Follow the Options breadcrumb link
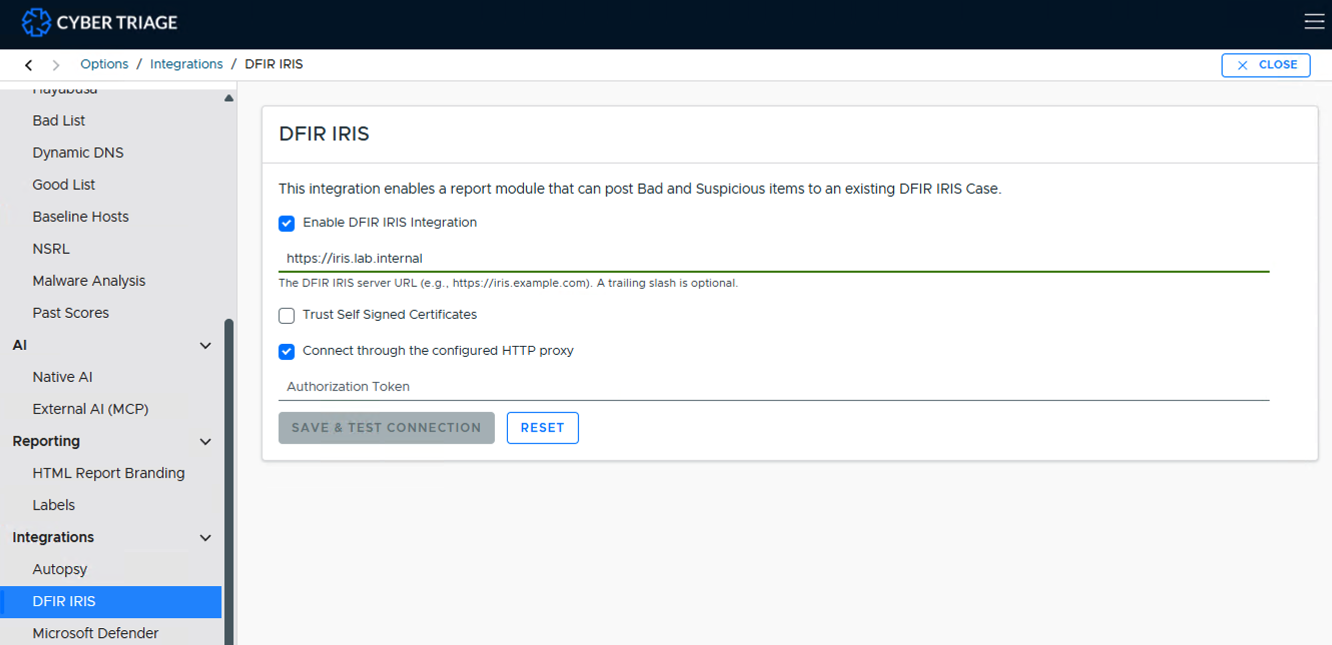The height and width of the screenshot is (645, 1332). tap(104, 64)
